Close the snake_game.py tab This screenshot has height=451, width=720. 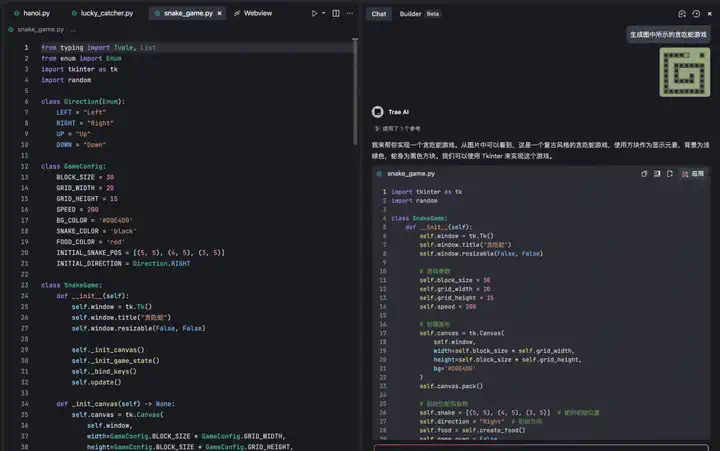(x=219, y=13)
